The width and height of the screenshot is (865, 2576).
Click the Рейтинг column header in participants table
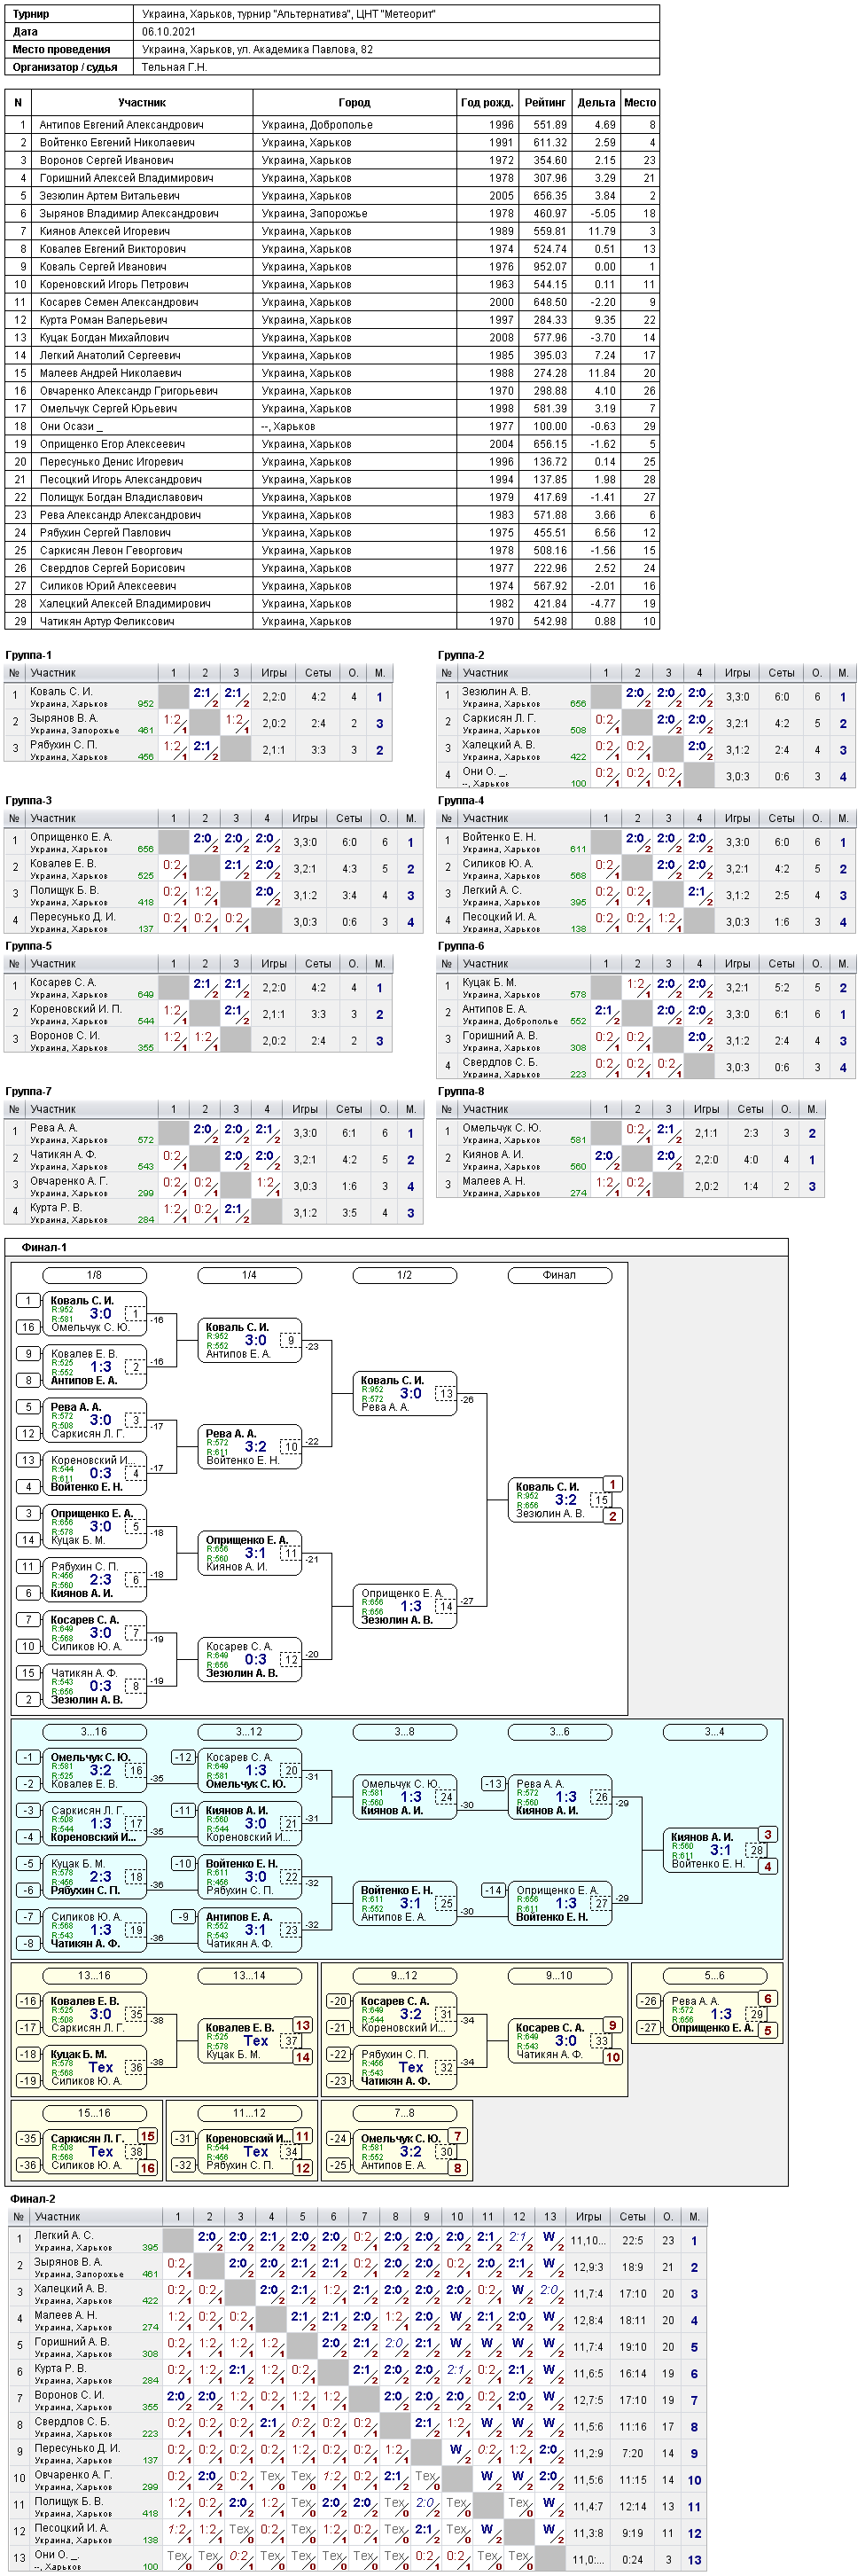(545, 102)
